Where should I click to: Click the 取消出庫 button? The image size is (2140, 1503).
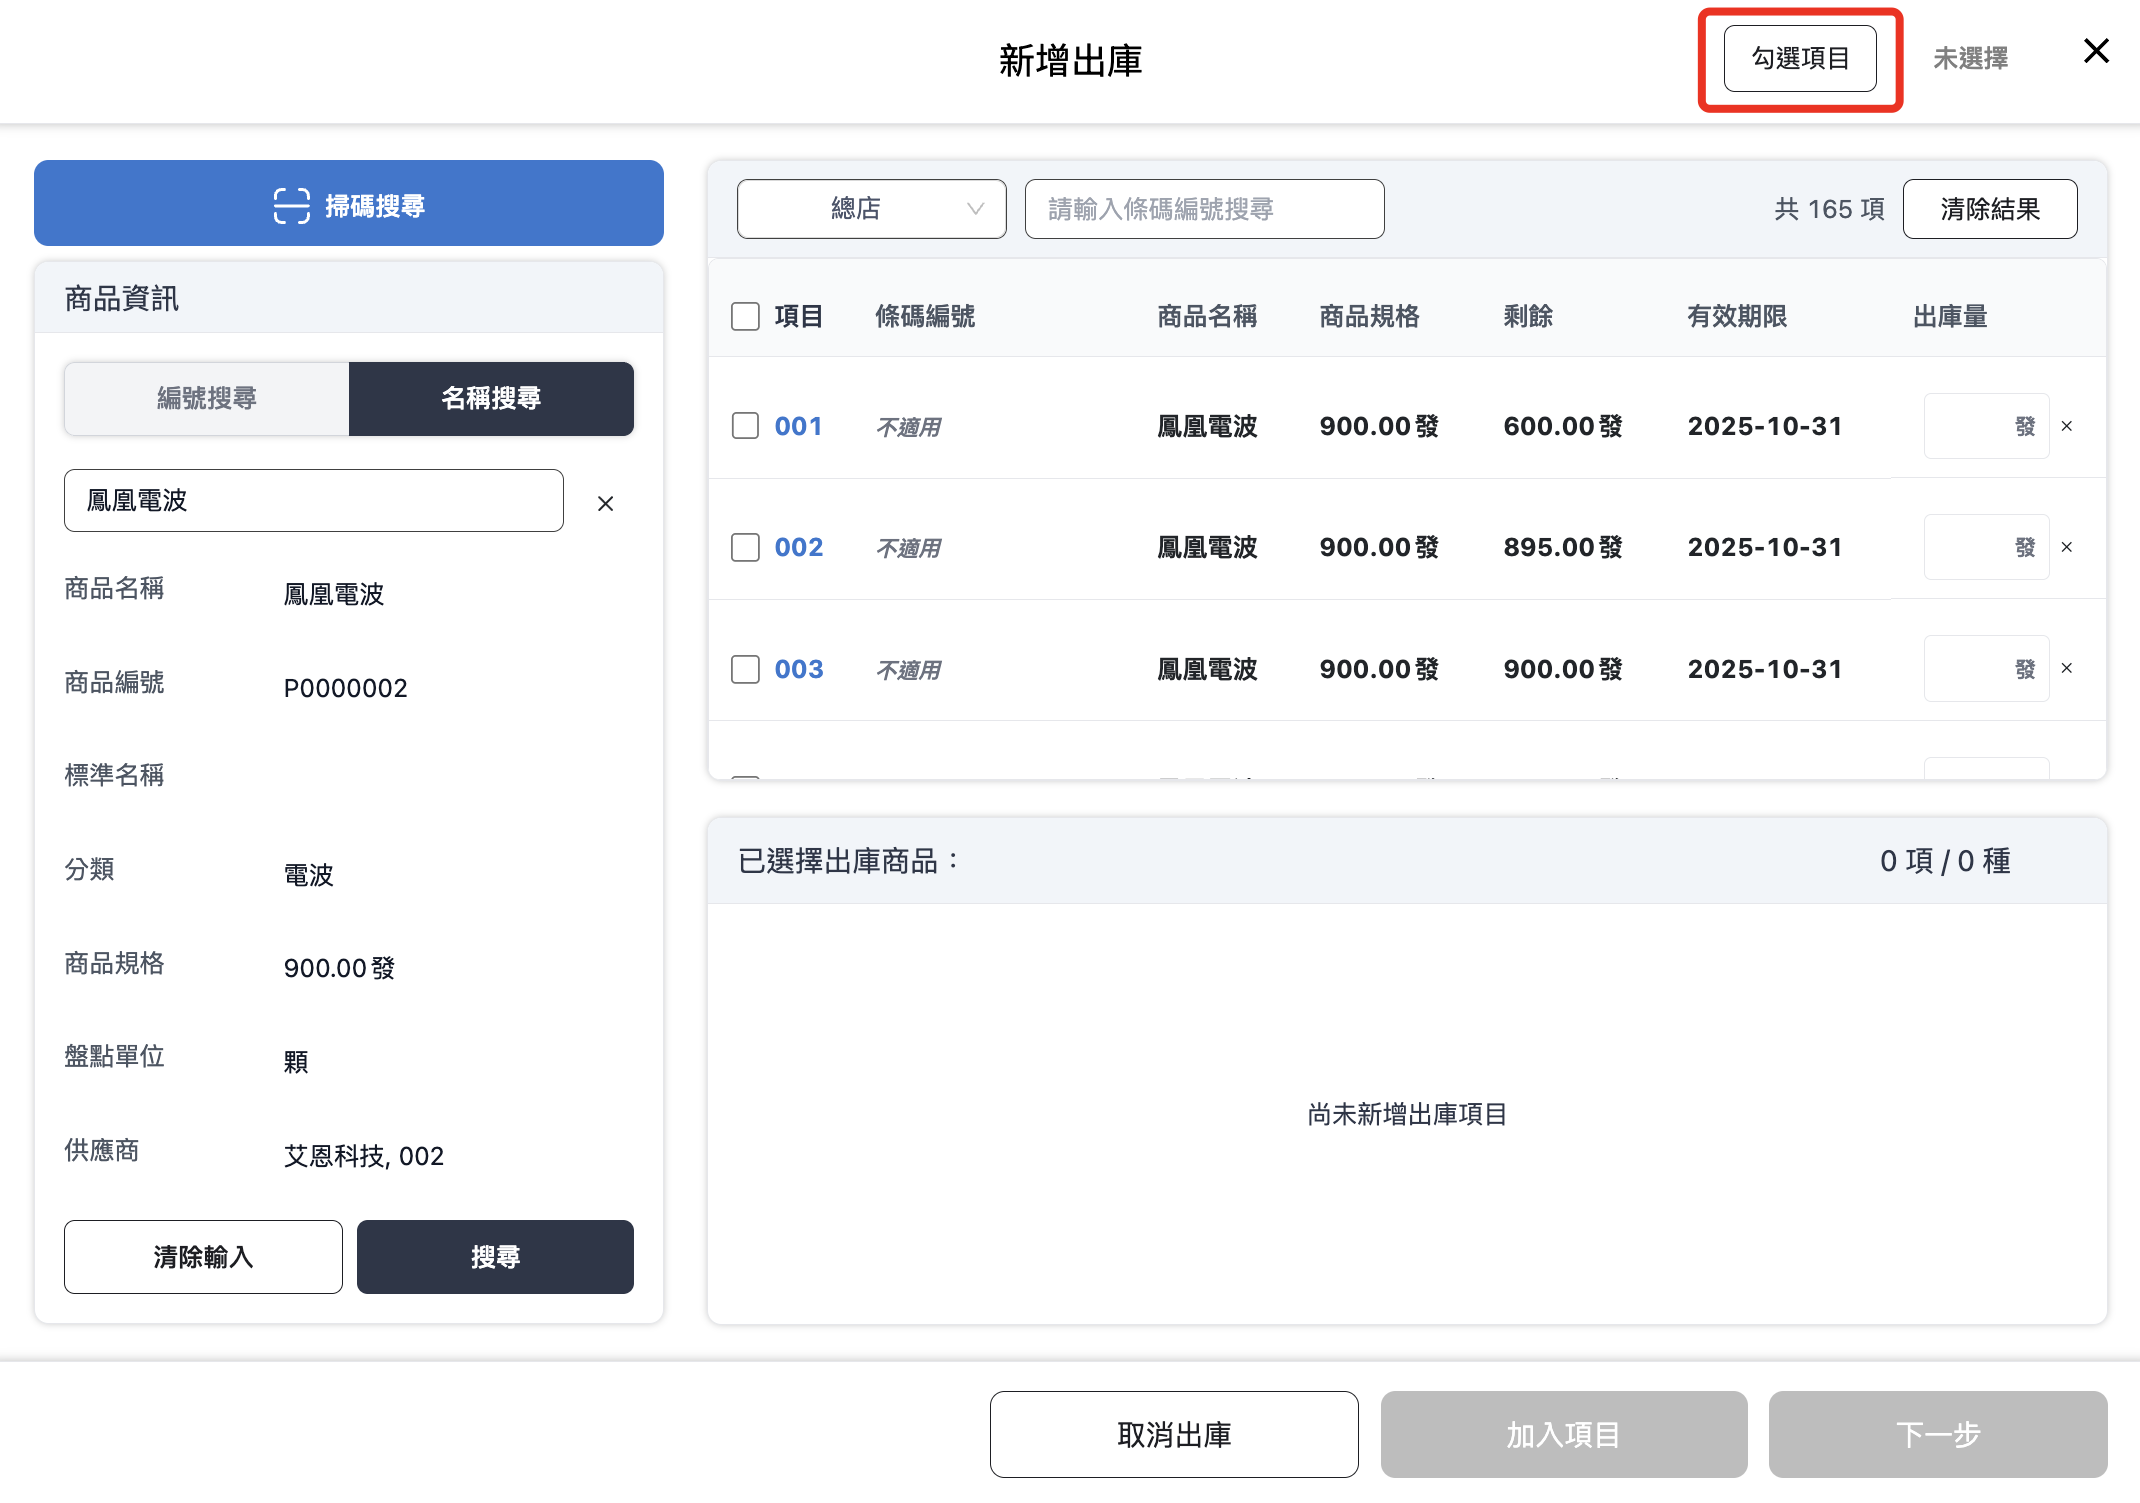tap(1173, 1434)
